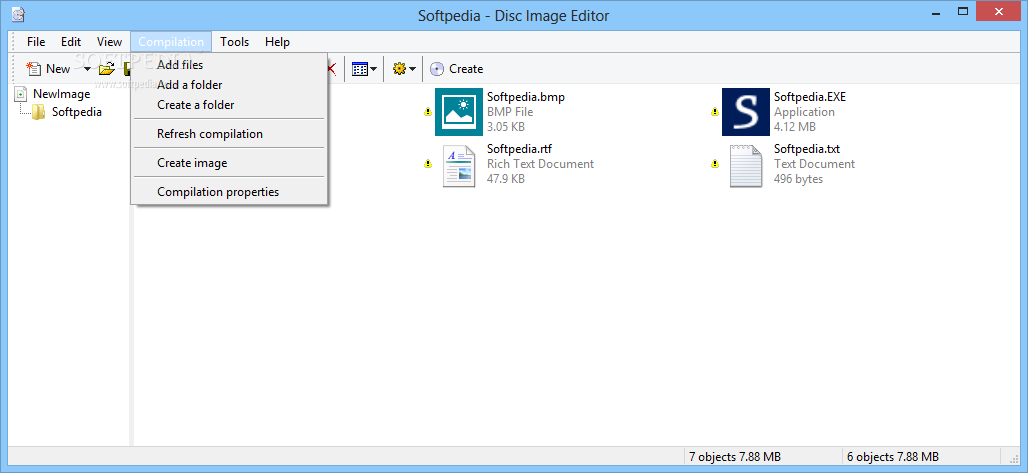
Task: Open the Tools menu
Action: point(235,42)
